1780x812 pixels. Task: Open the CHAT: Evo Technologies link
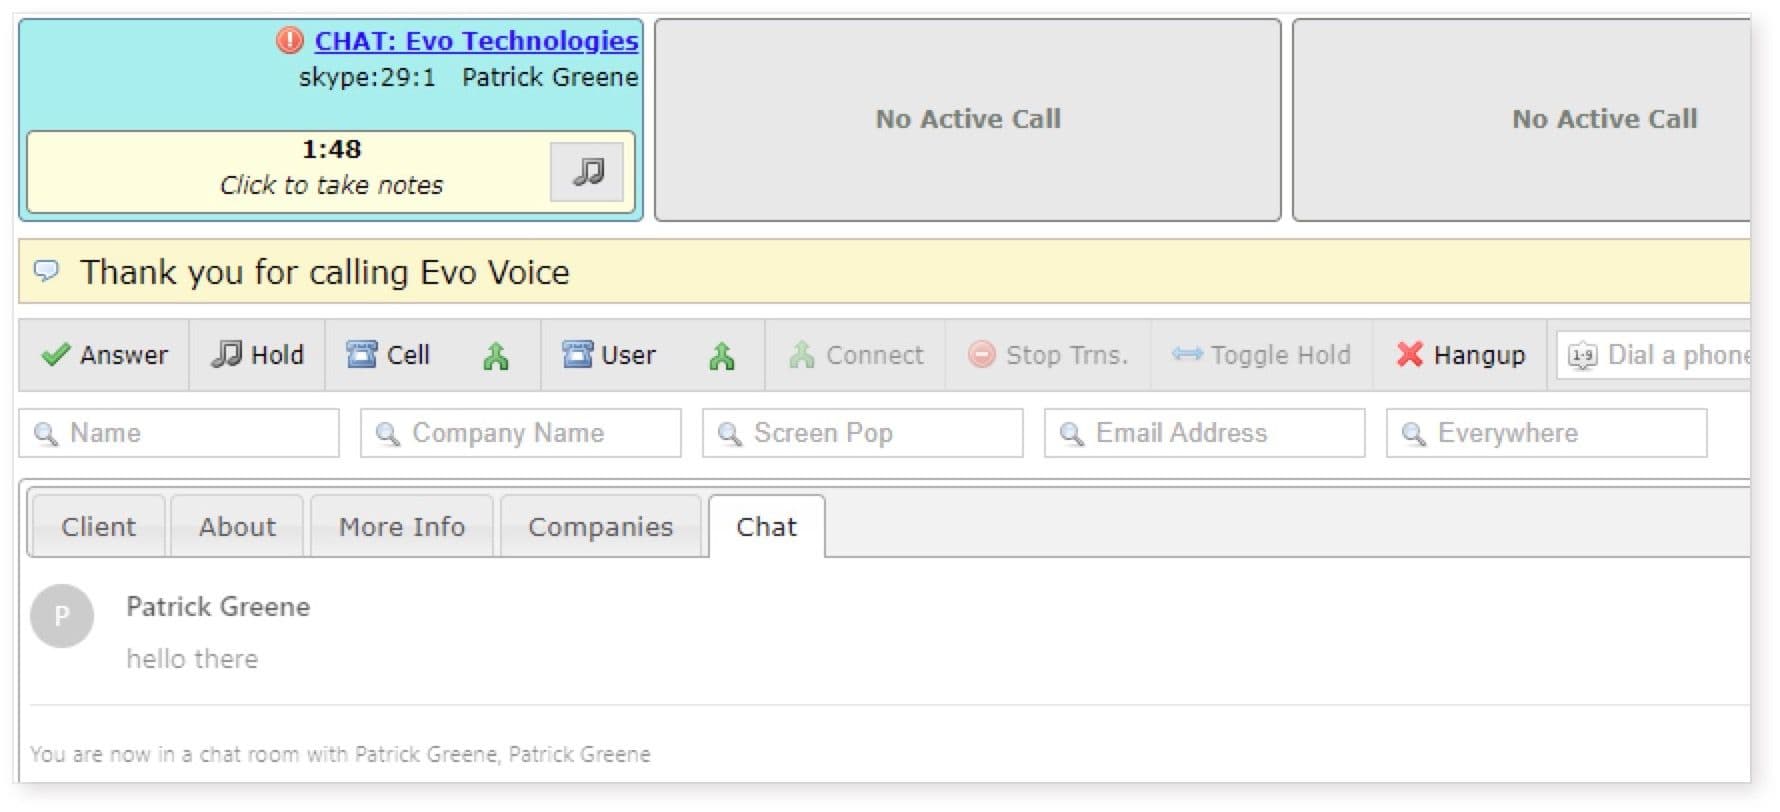coord(476,41)
